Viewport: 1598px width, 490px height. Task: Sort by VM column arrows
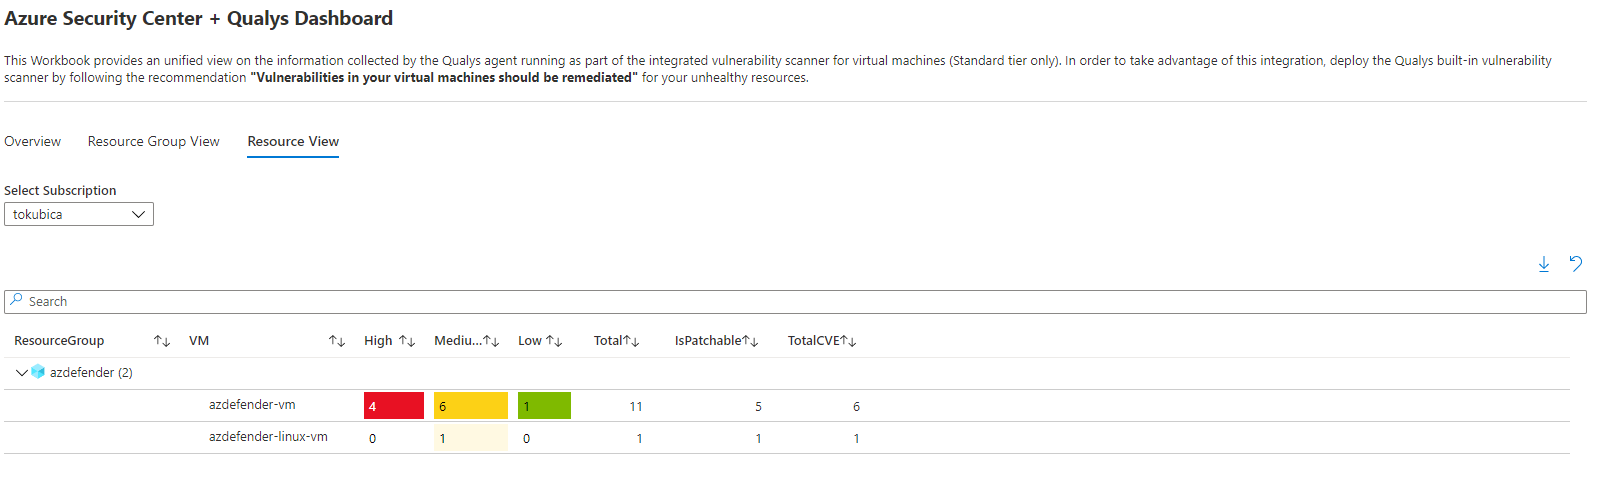point(337,341)
